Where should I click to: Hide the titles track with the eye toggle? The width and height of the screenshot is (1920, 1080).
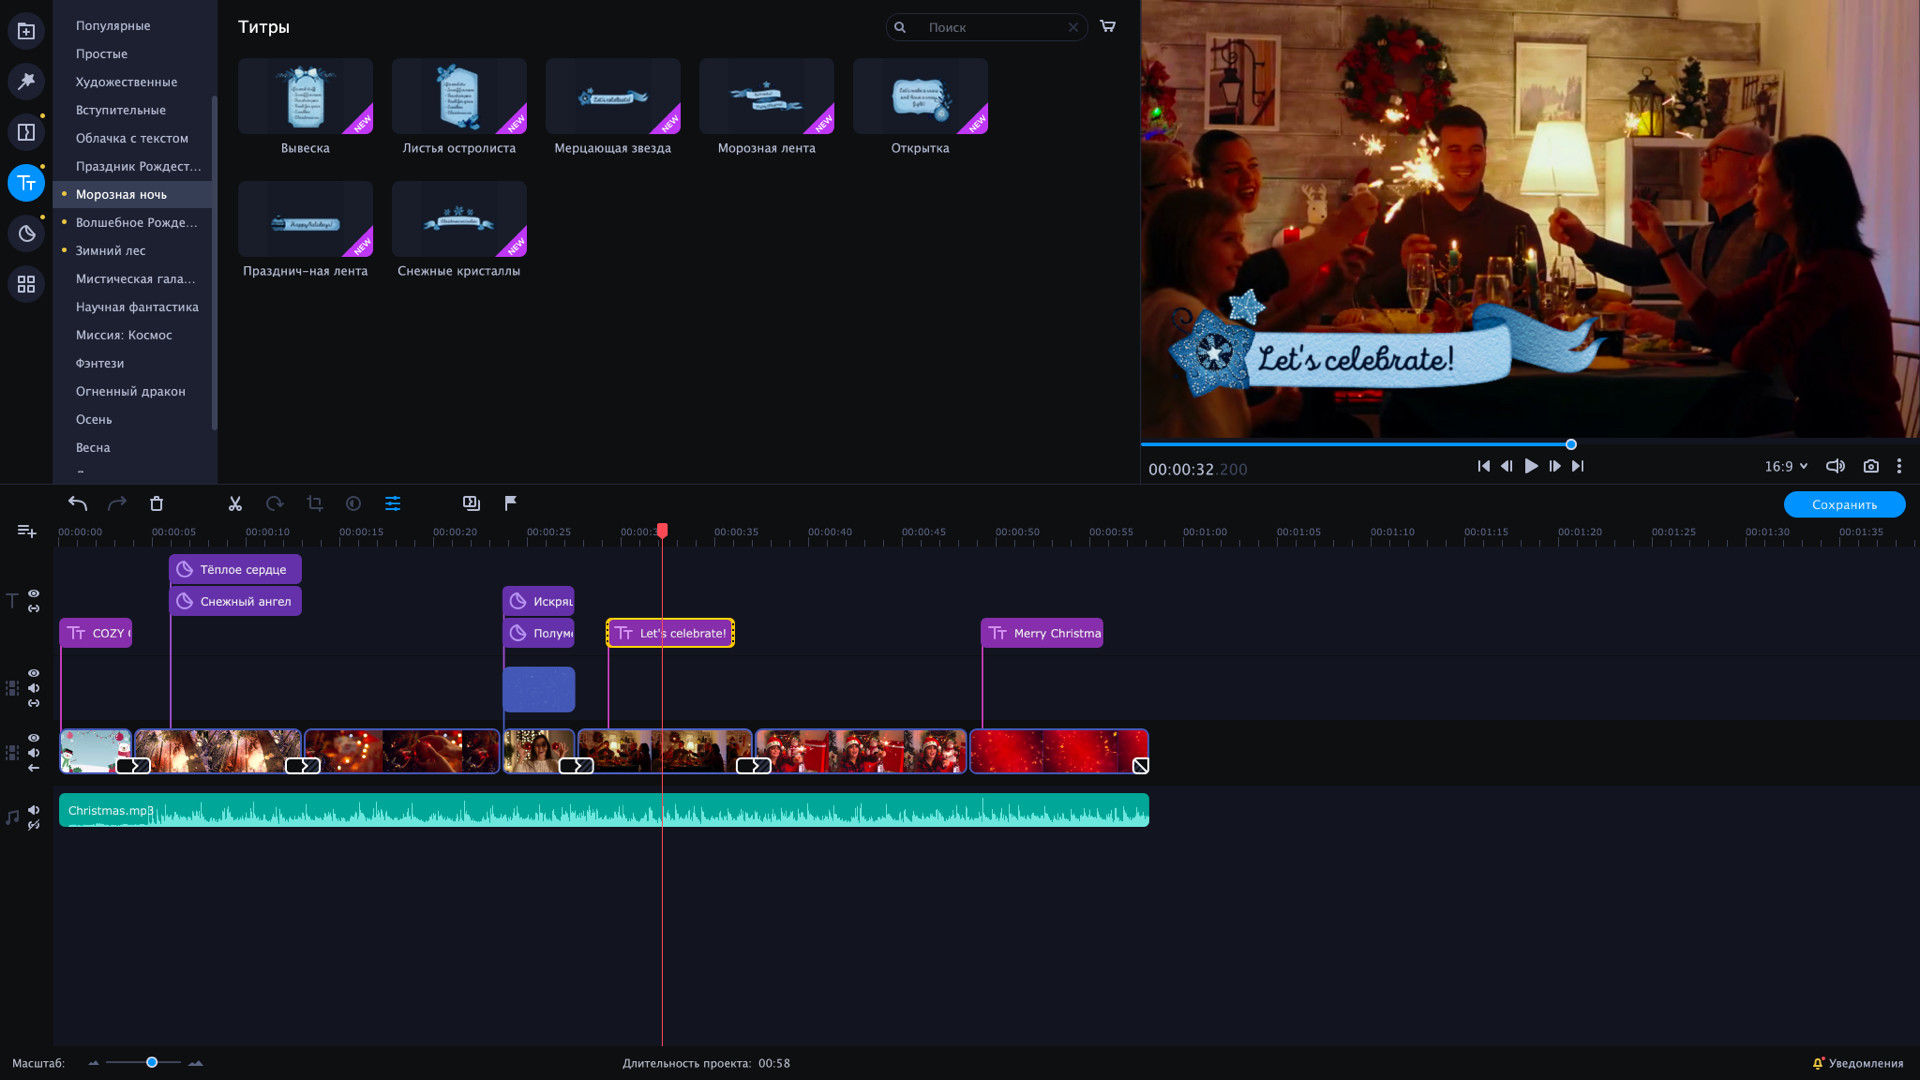tap(33, 593)
